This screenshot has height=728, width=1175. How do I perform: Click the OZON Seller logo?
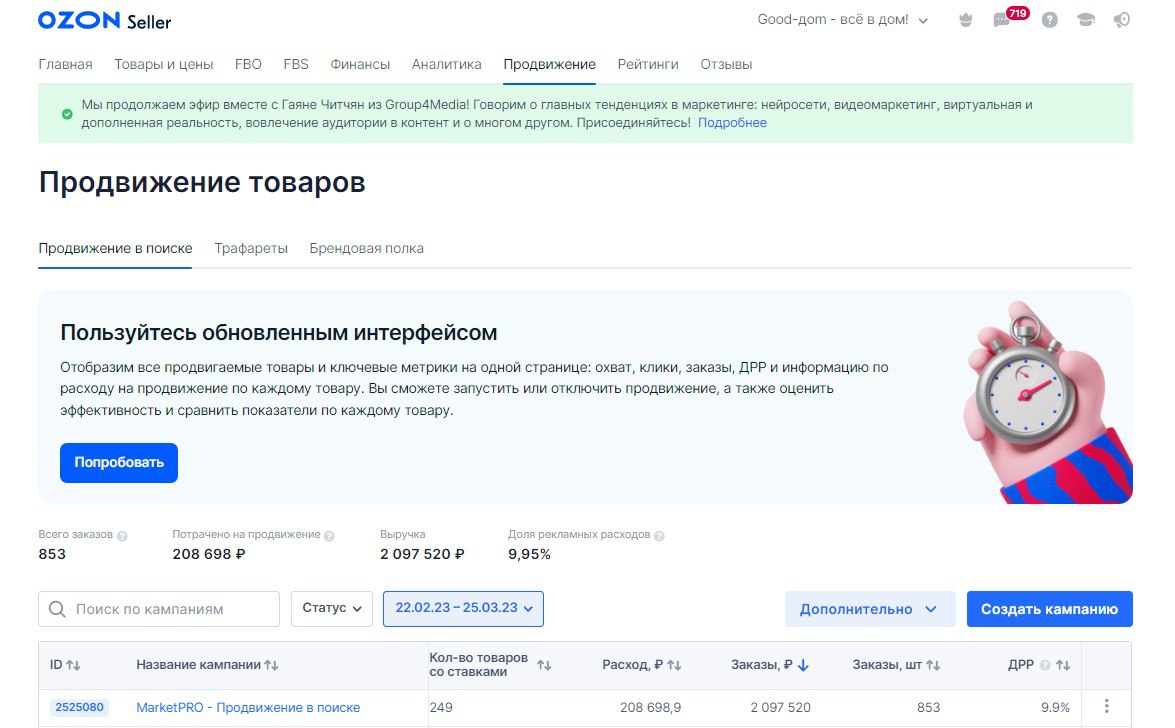[104, 20]
